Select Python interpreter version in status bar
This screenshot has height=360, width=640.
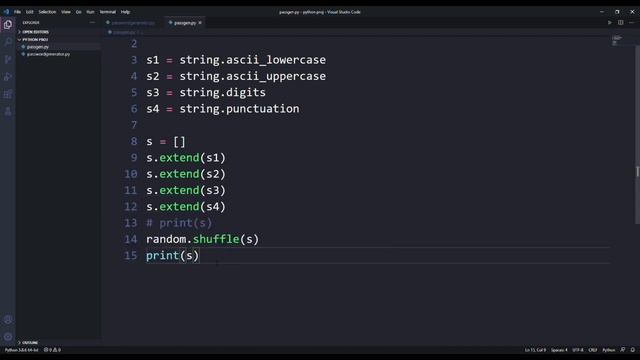[x=21, y=350]
